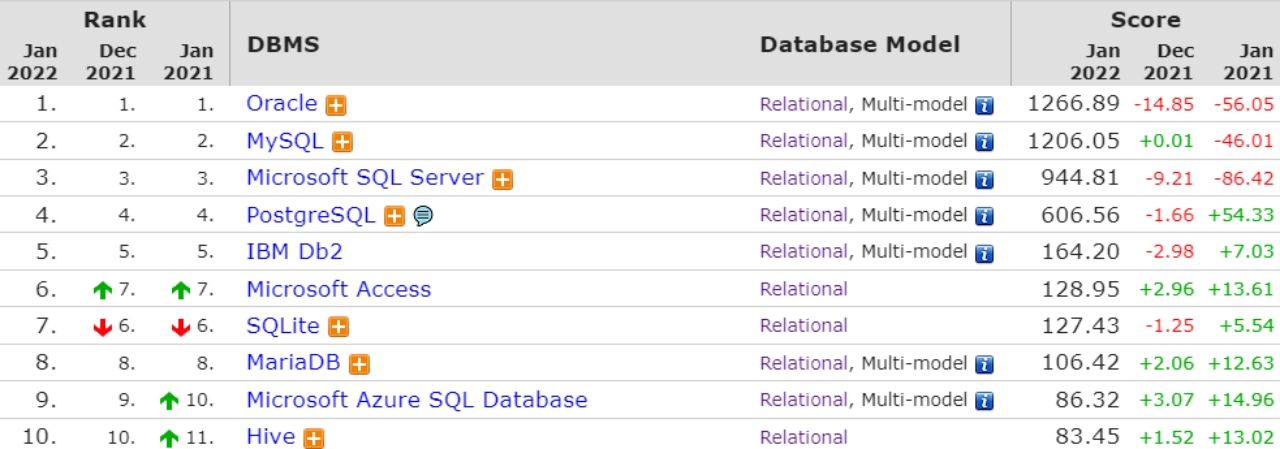Open the Microsoft Access link

click(x=338, y=289)
